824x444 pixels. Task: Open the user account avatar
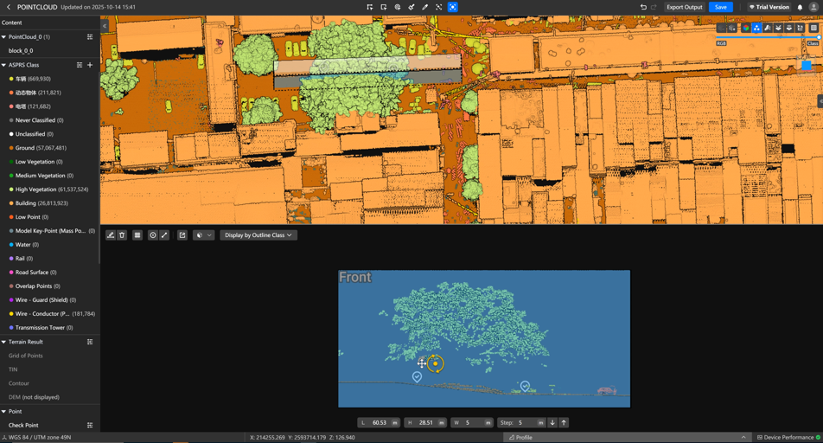click(x=814, y=7)
